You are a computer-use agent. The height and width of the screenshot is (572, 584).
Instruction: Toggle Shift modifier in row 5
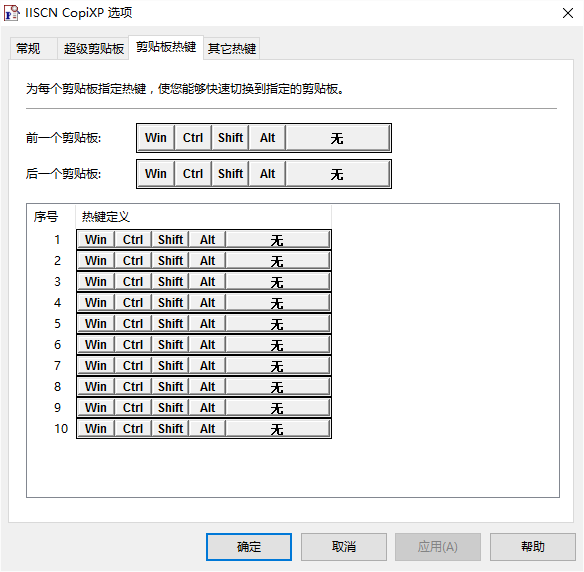click(170, 324)
